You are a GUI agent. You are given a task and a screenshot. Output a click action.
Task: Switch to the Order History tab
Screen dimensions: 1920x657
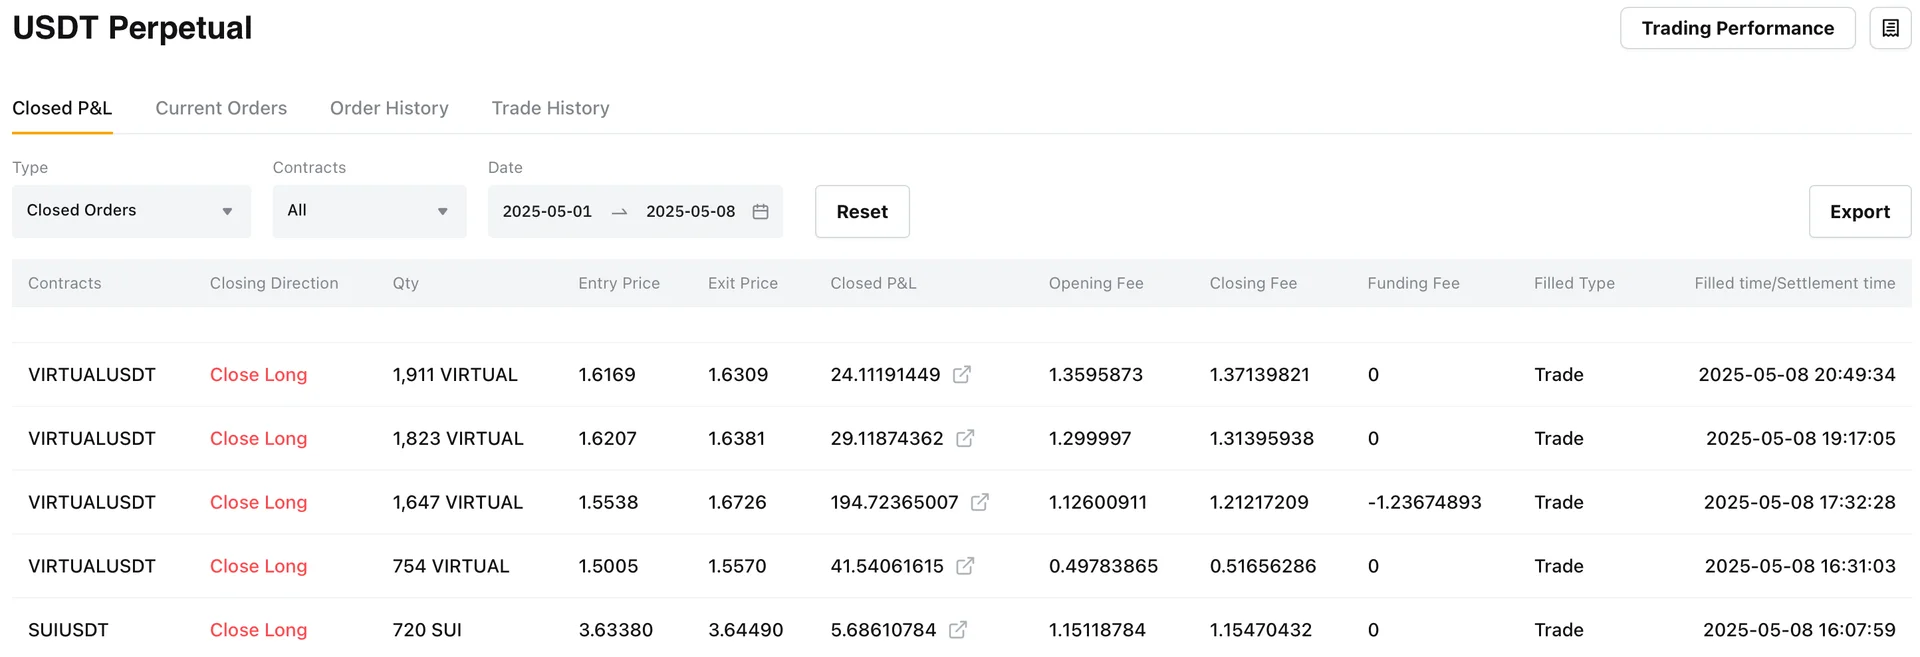pos(389,108)
